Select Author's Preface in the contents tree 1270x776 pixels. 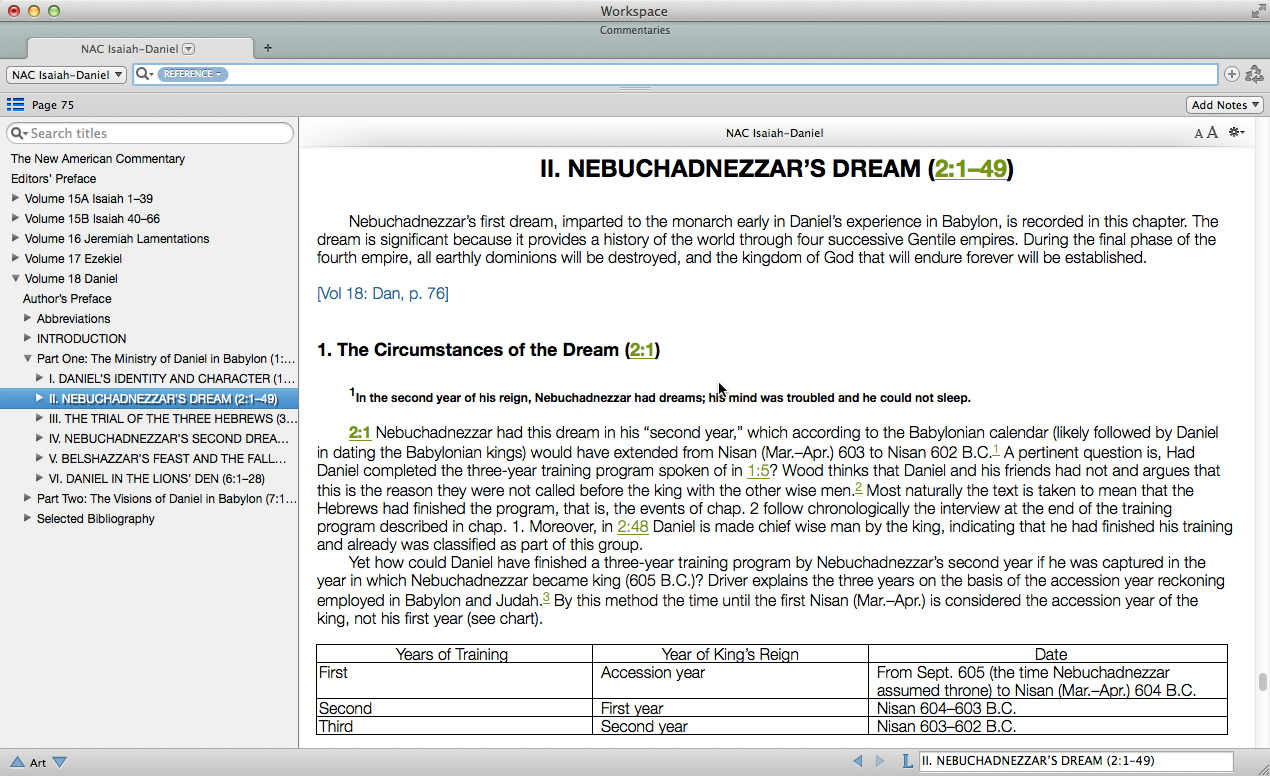click(67, 299)
